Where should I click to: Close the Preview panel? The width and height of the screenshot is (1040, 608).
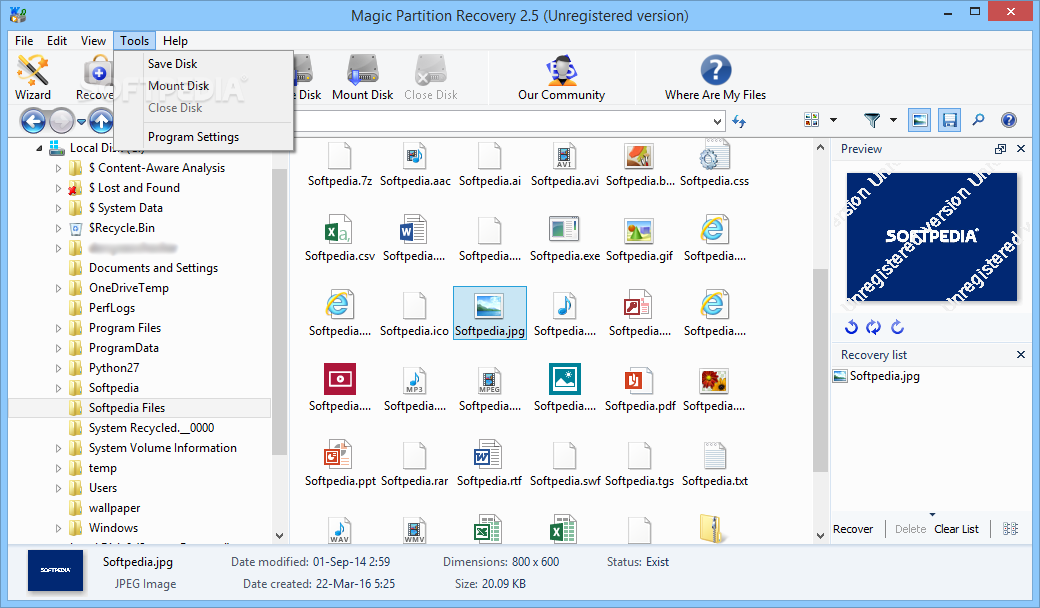(x=1021, y=149)
